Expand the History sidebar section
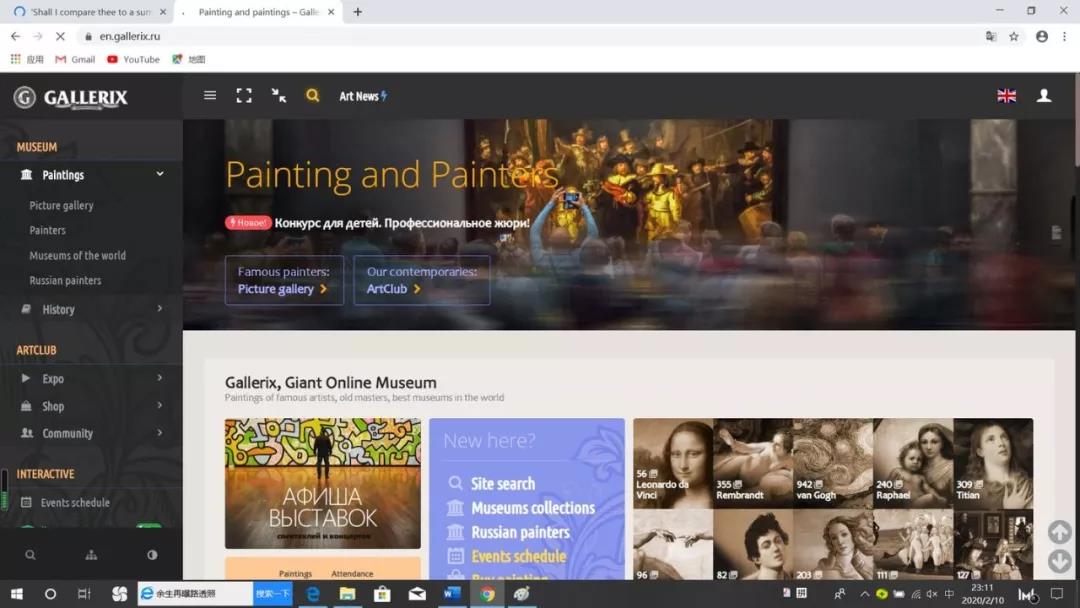Screen dimensions: 1080x608 point(160,309)
